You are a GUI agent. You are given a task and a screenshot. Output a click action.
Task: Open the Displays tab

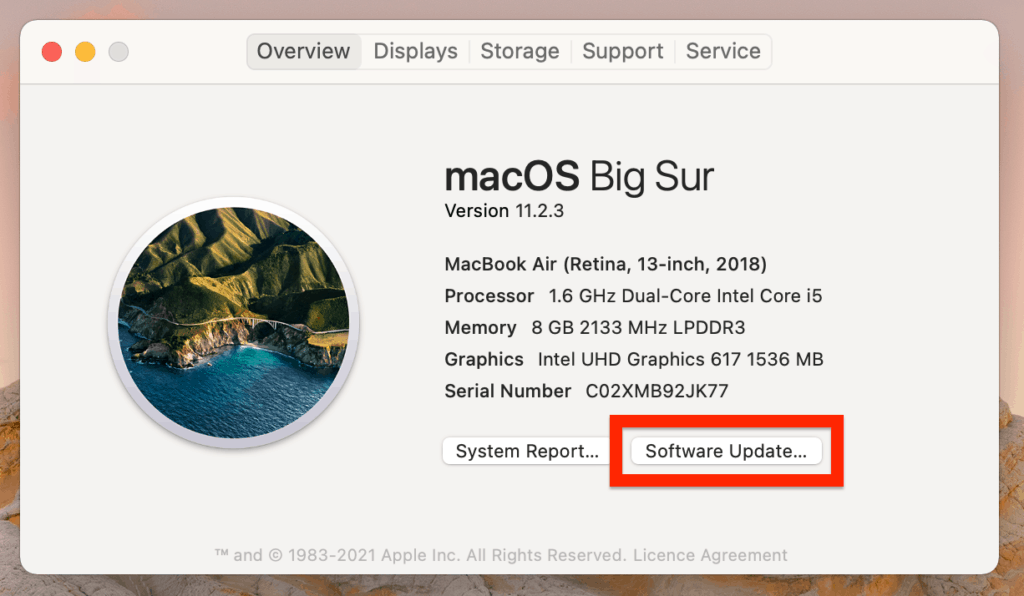(415, 51)
